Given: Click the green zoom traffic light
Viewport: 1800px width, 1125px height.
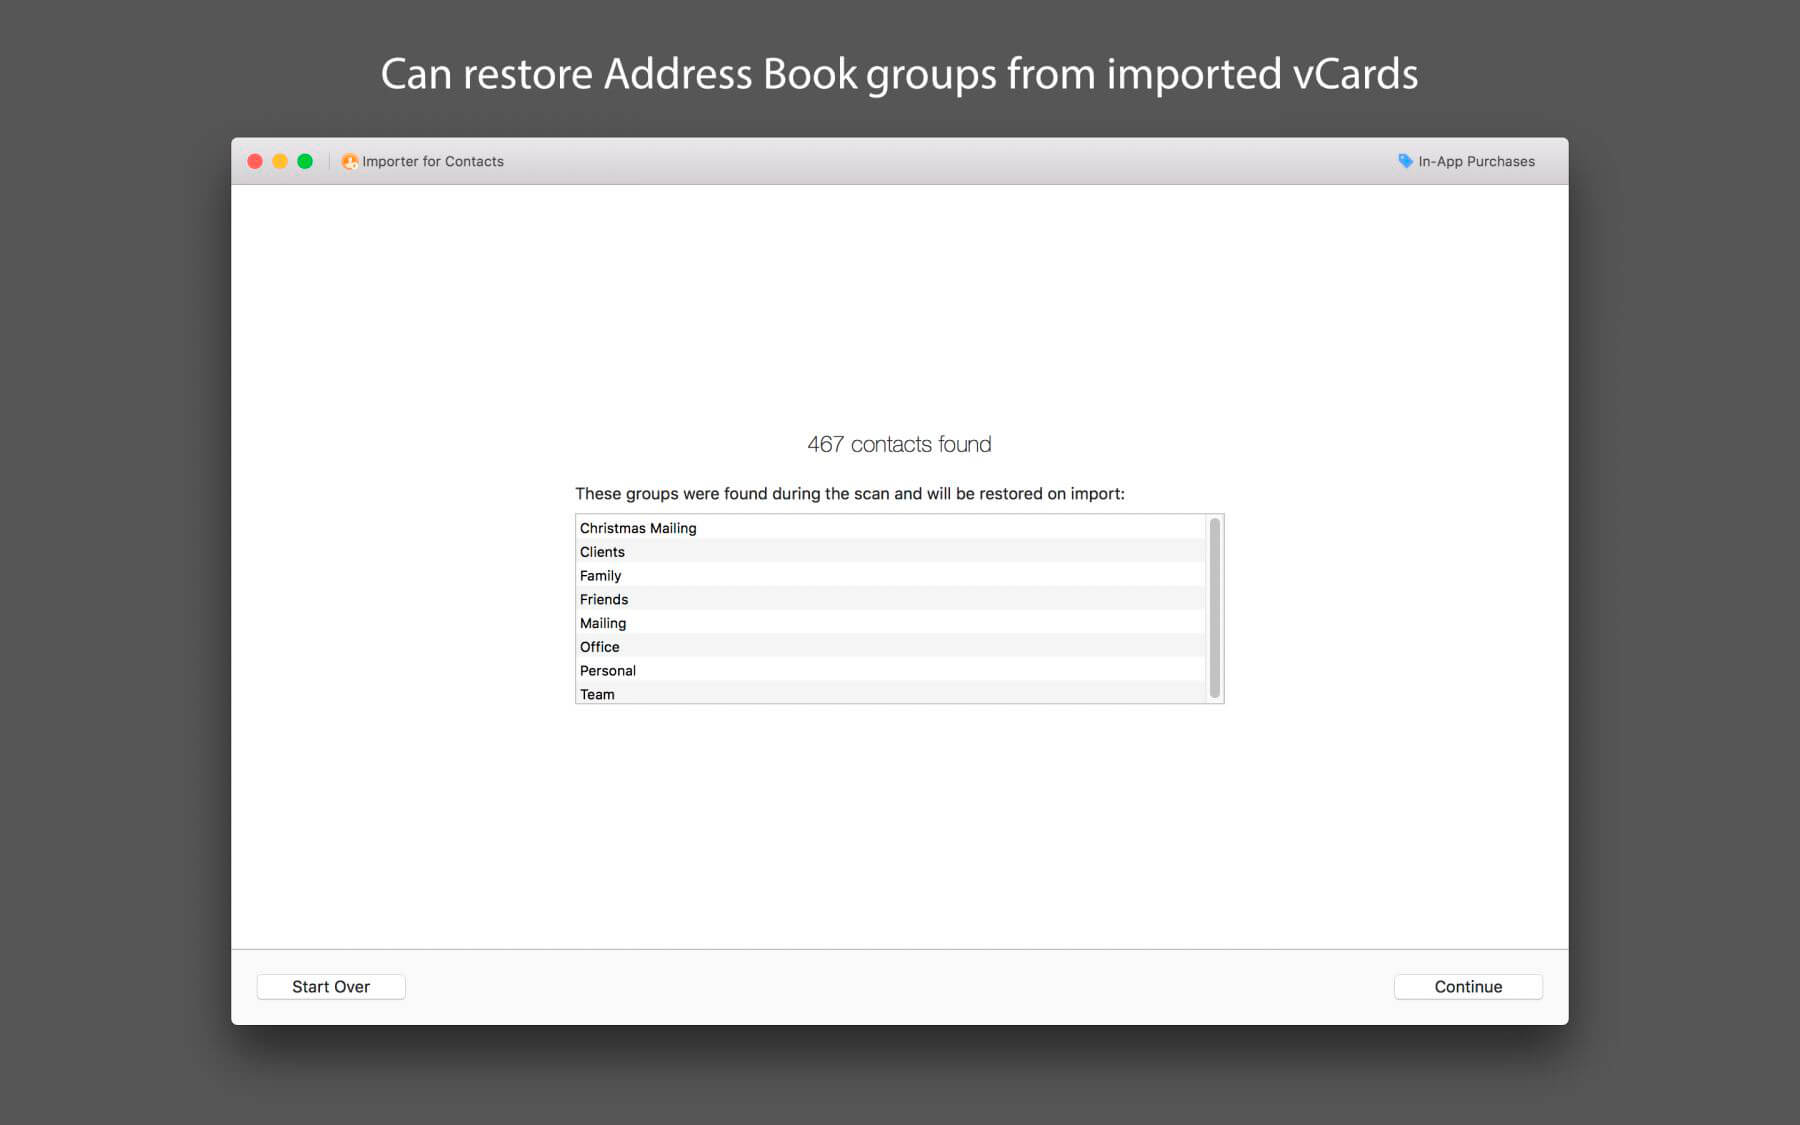Looking at the screenshot, I should point(303,160).
